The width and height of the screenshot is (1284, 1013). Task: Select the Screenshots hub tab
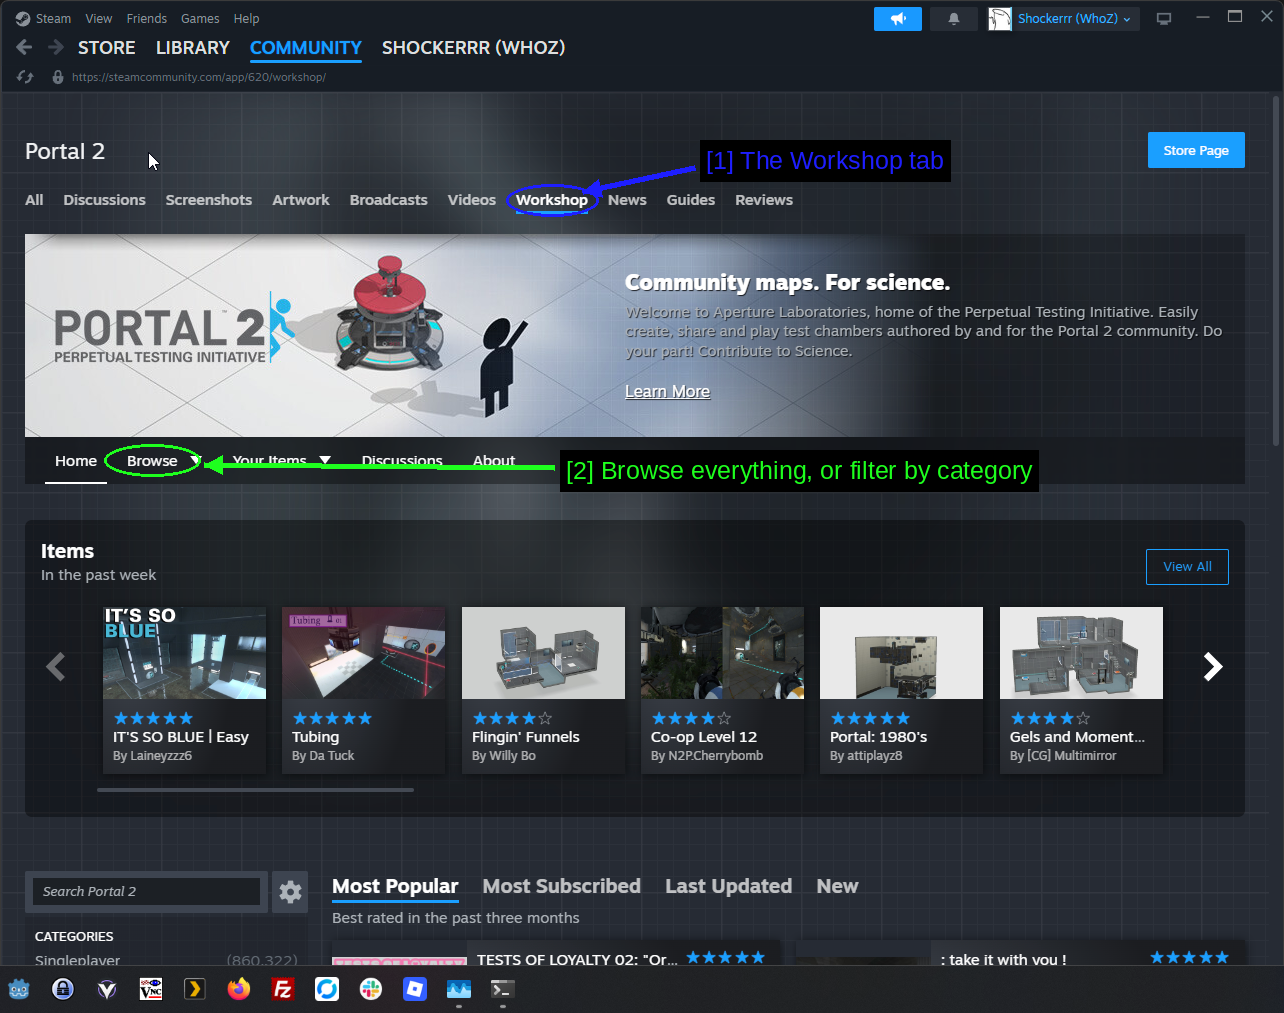click(209, 200)
